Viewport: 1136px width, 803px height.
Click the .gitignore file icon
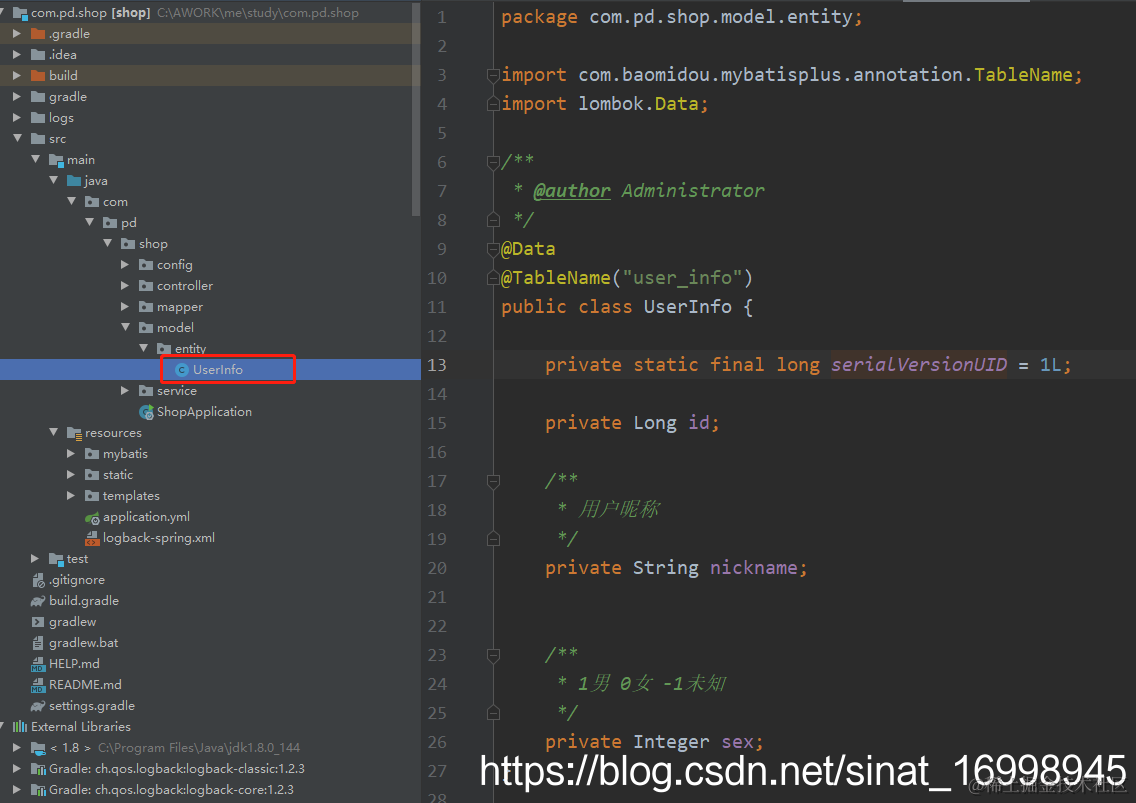[38, 581]
